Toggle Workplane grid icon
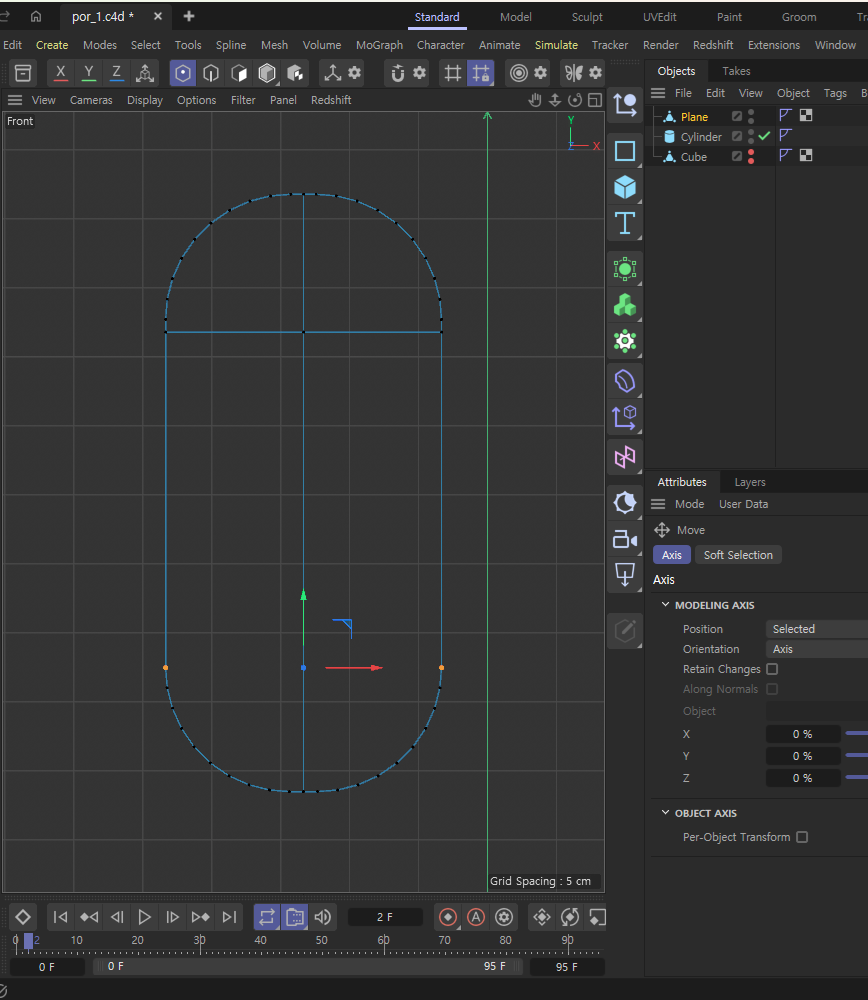Viewport: 868px width, 1000px height. pos(453,73)
